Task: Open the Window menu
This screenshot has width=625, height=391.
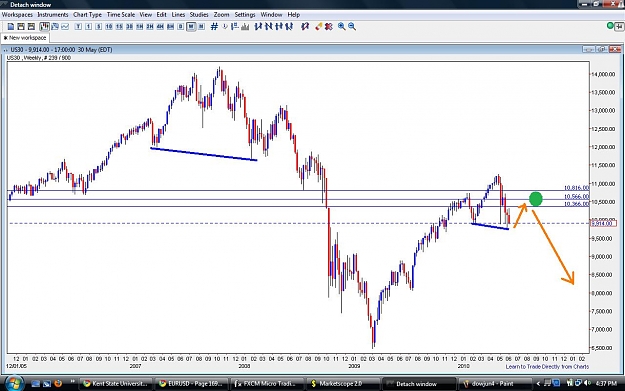Action: point(271,14)
